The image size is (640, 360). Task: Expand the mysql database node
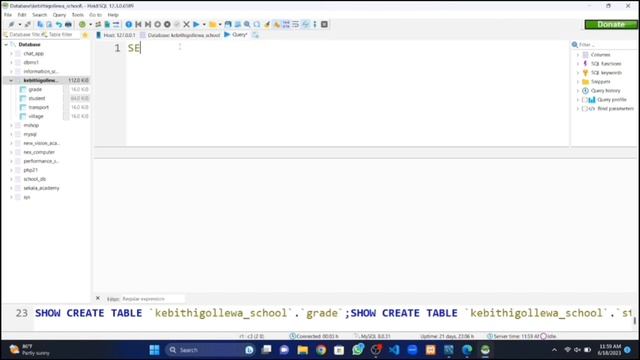click(11, 134)
